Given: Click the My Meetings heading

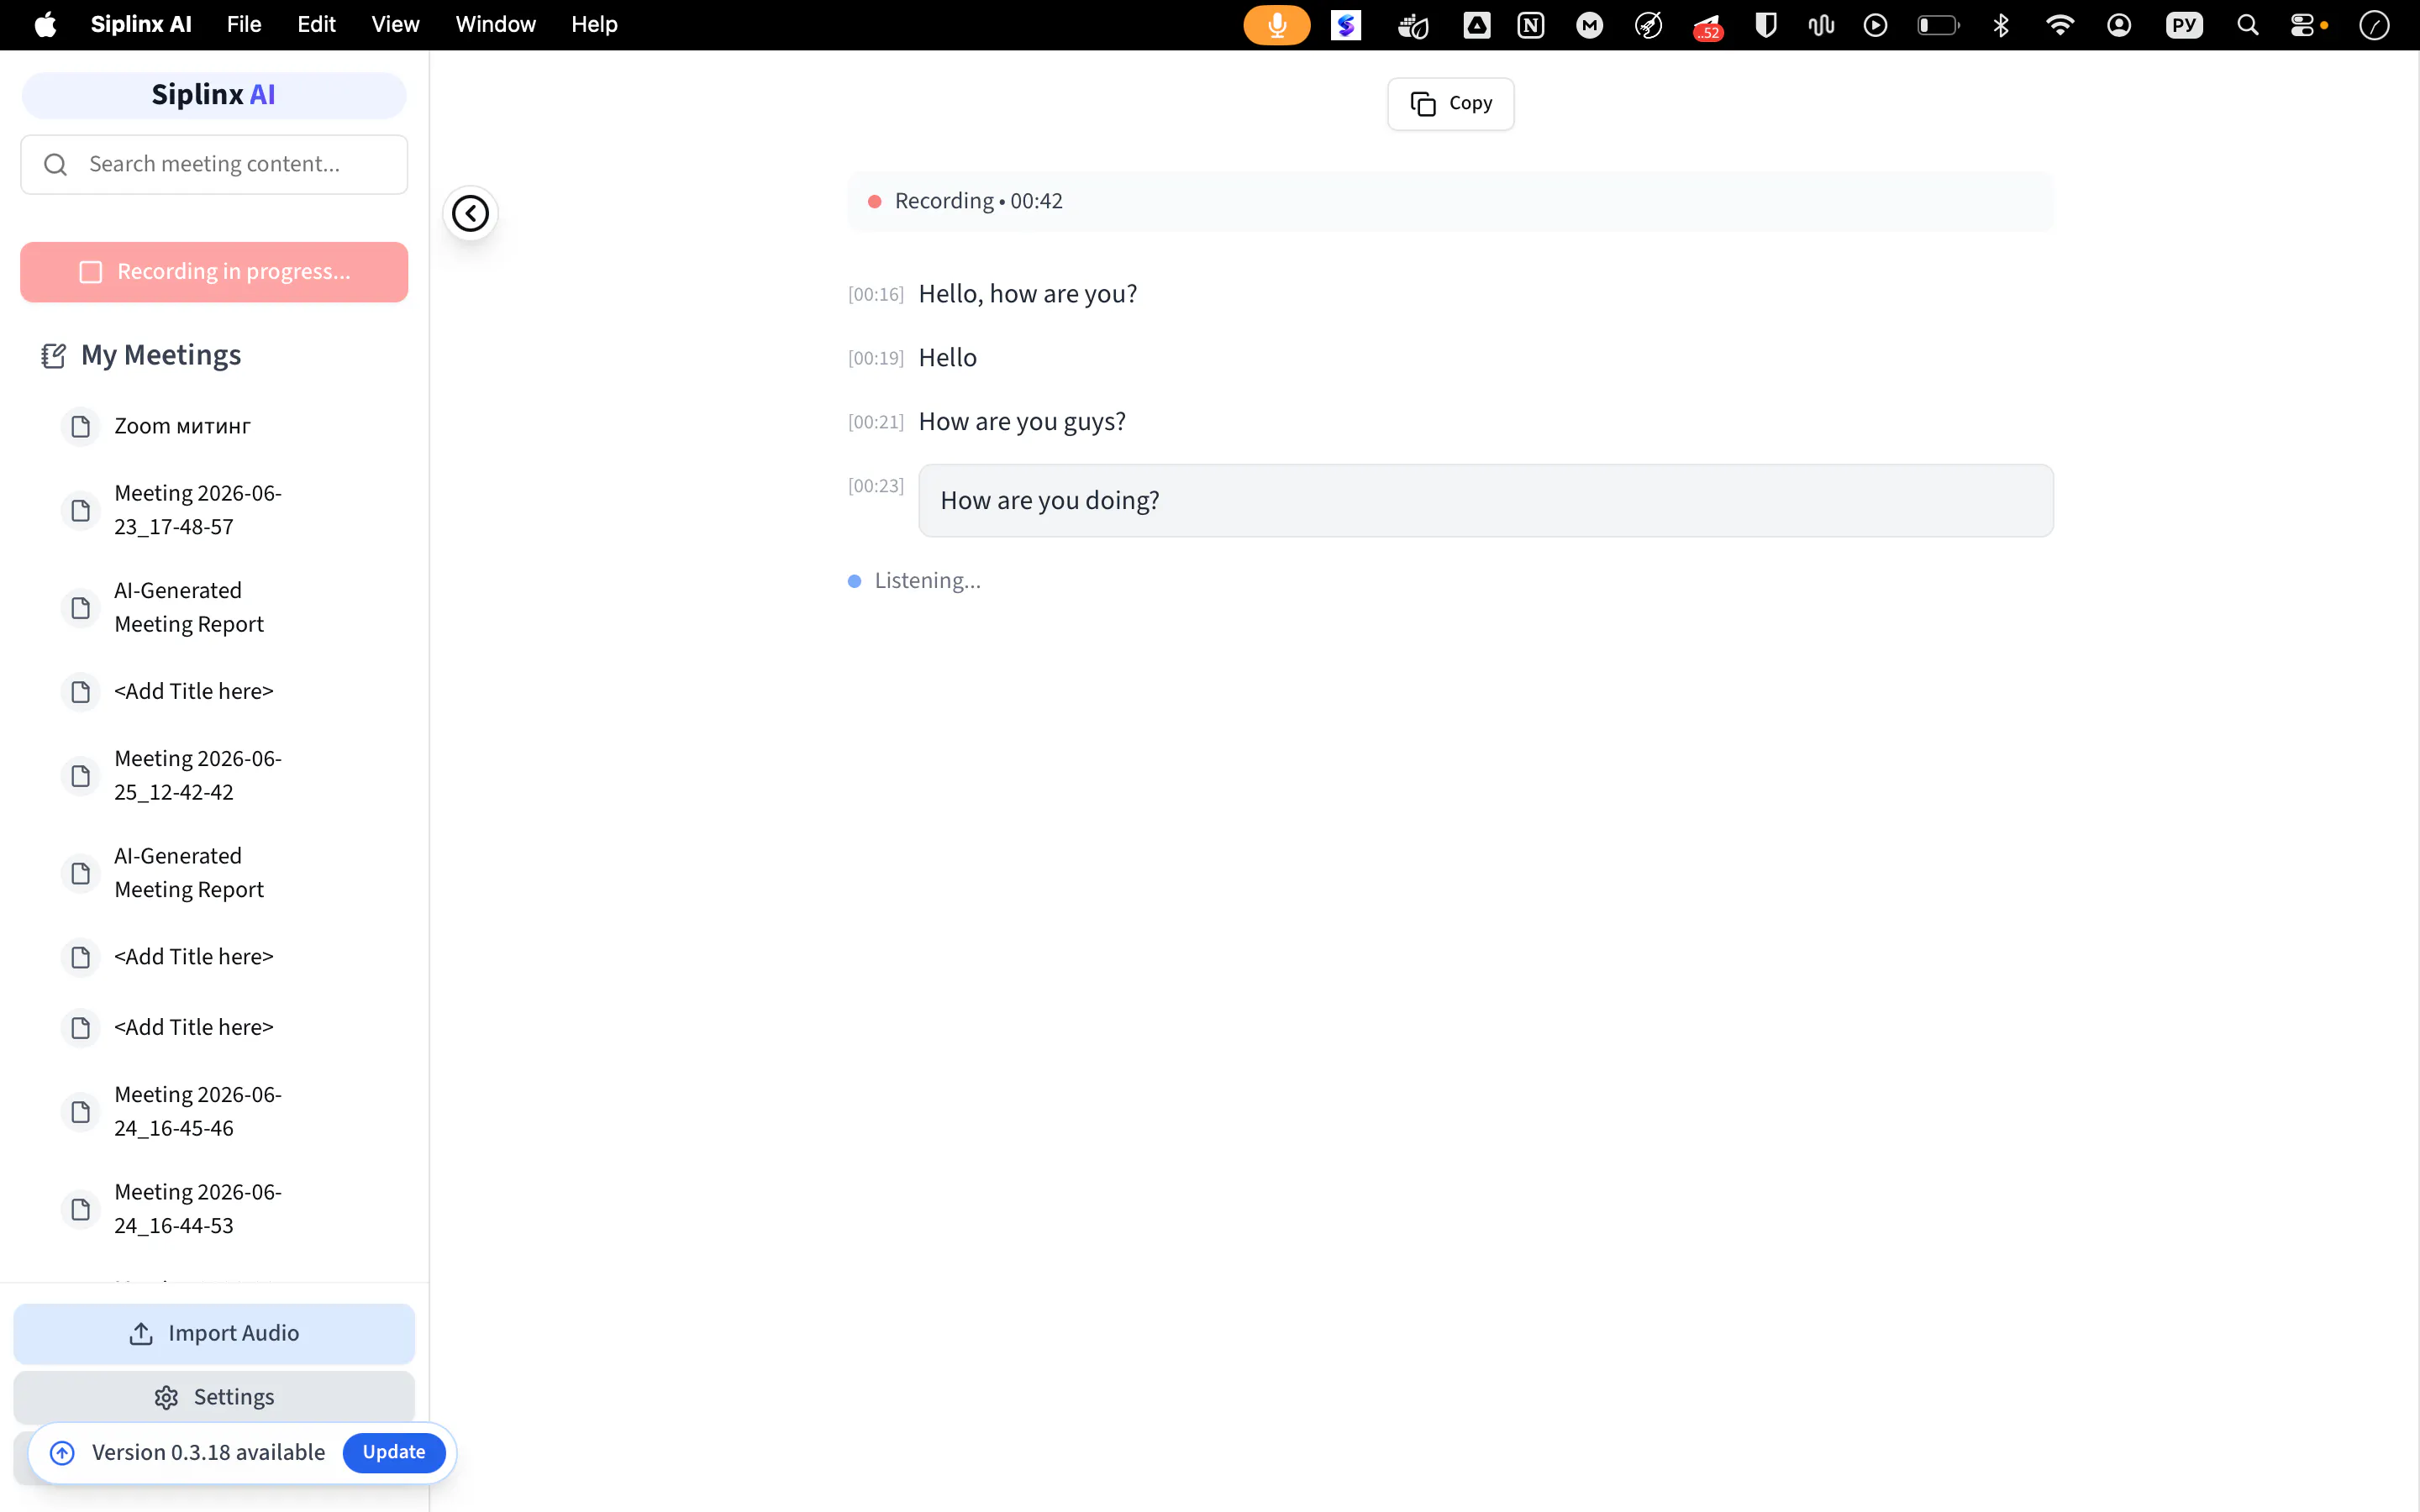Looking at the screenshot, I should 161,355.
